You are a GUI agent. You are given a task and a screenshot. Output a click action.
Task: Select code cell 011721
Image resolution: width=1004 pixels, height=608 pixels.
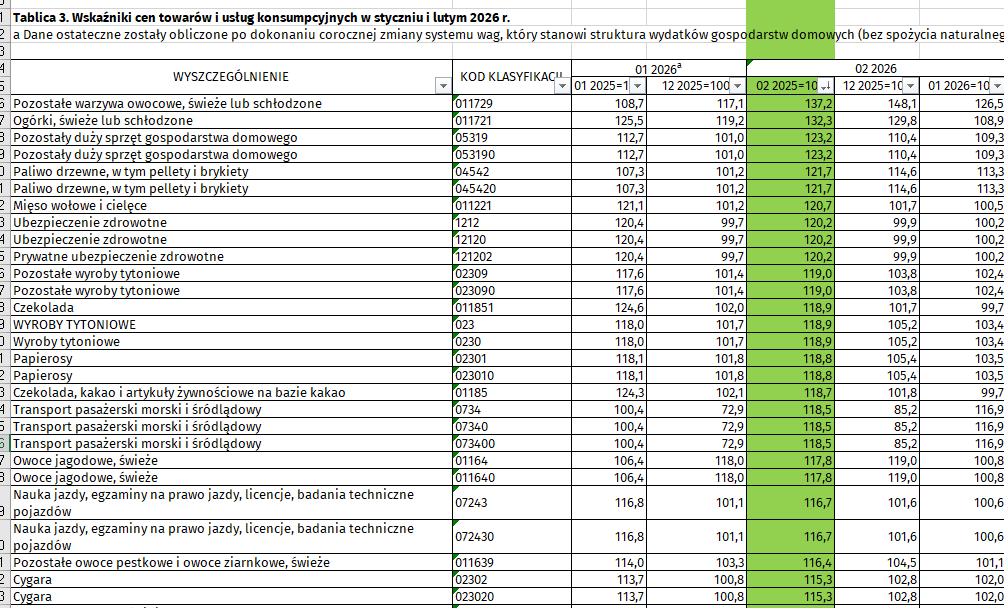(x=512, y=120)
